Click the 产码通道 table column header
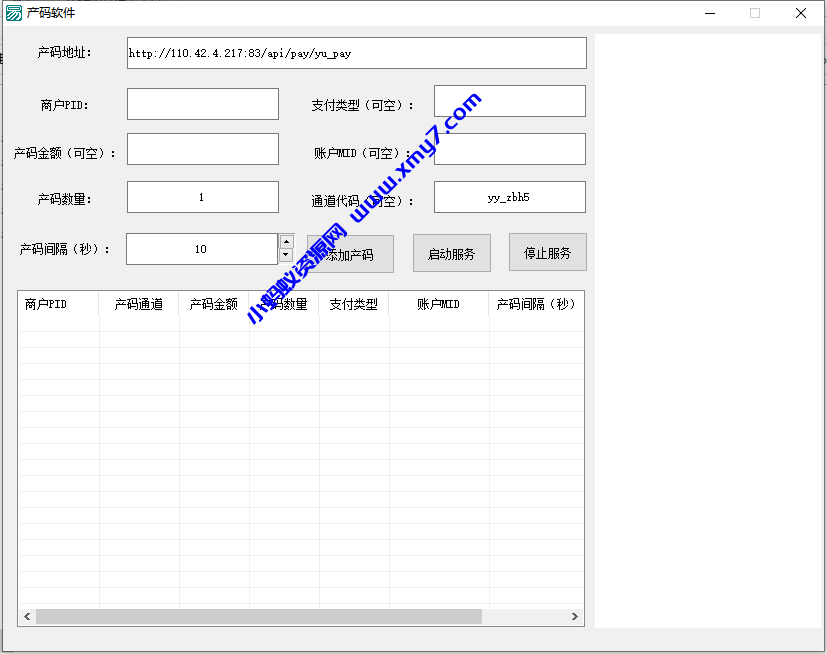This screenshot has width=827, height=654. click(138, 304)
